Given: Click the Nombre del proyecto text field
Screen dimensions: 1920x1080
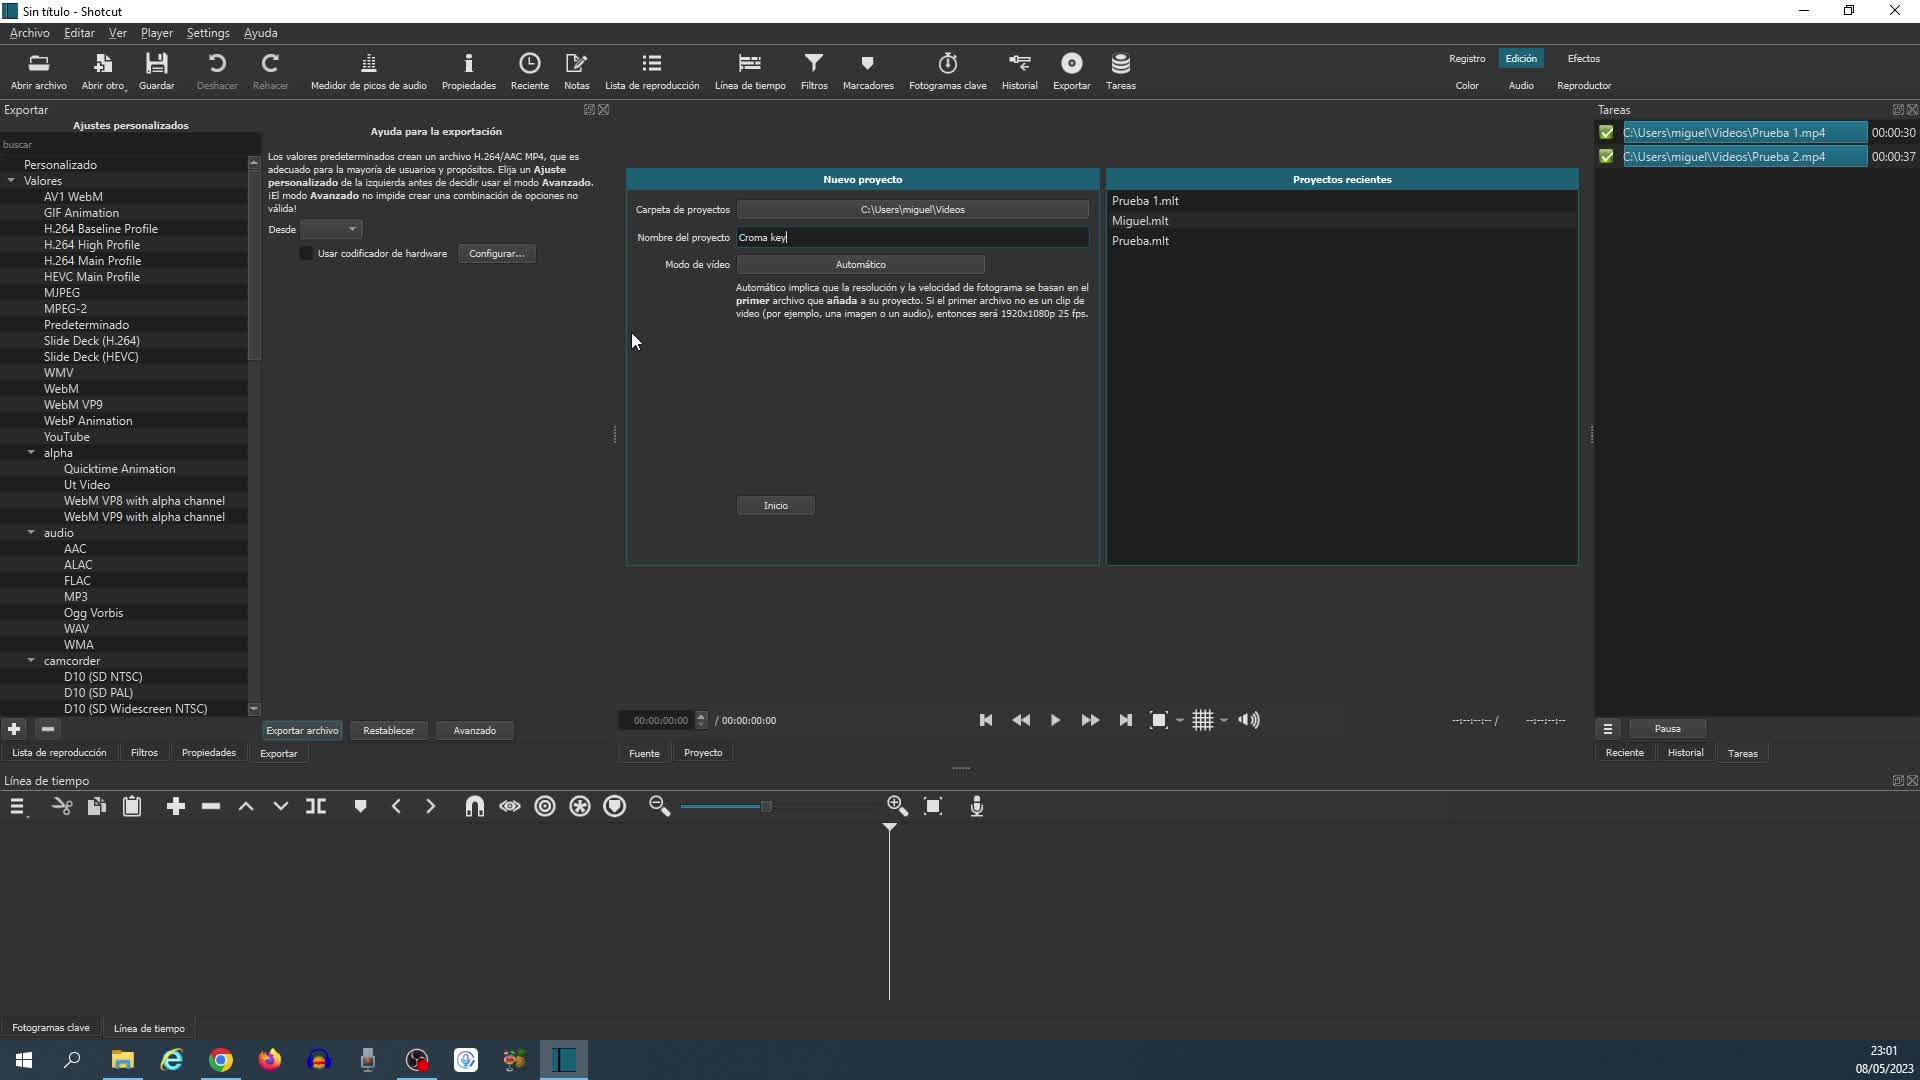Looking at the screenshot, I should [912, 238].
